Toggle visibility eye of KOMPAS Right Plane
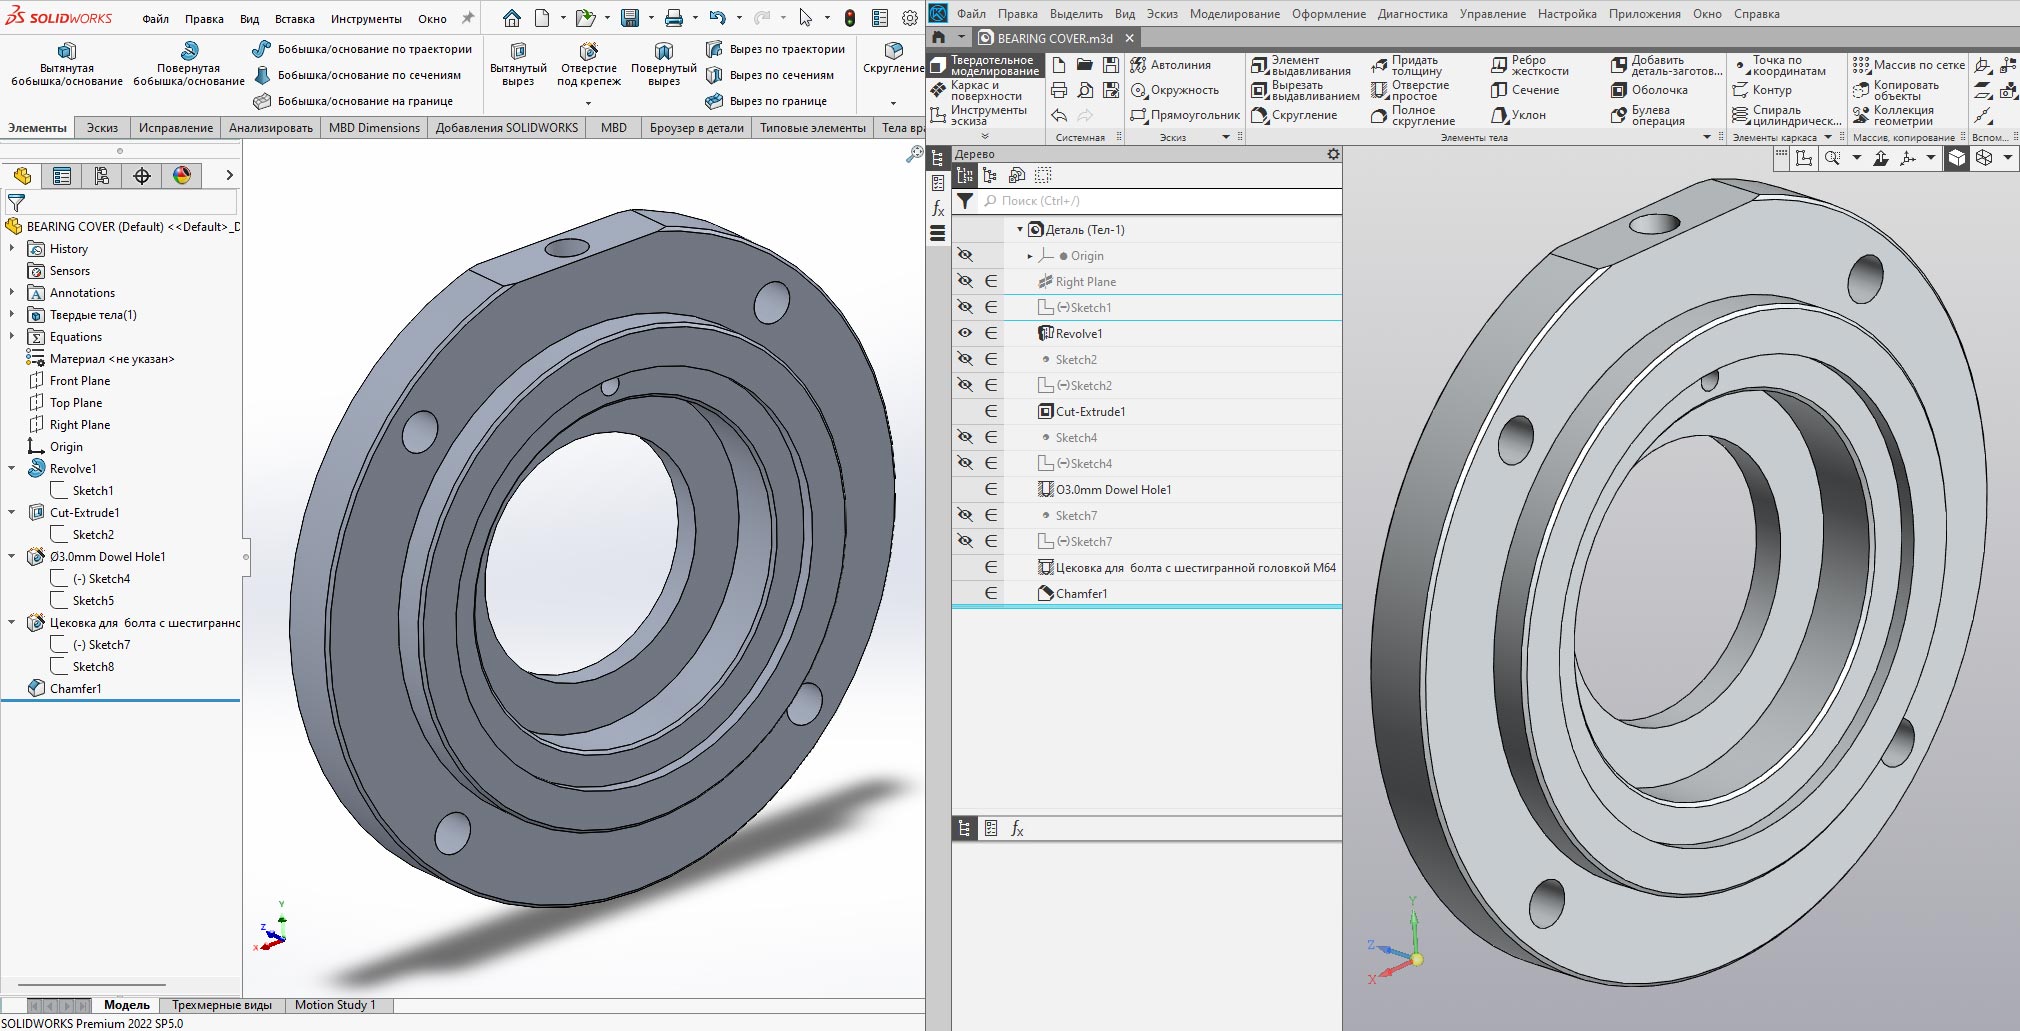The height and width of the screenshot is (1031, 2020). (965, 282)
